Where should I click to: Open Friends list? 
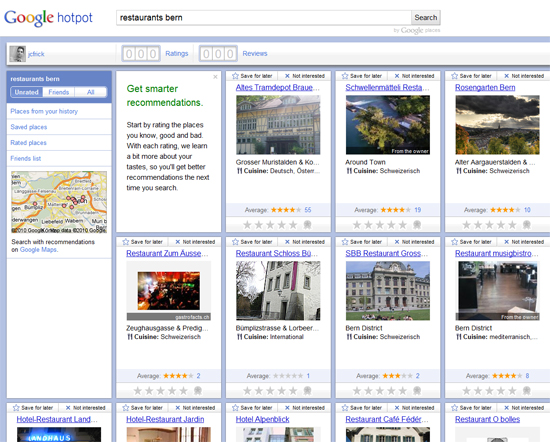pos(26,159)
